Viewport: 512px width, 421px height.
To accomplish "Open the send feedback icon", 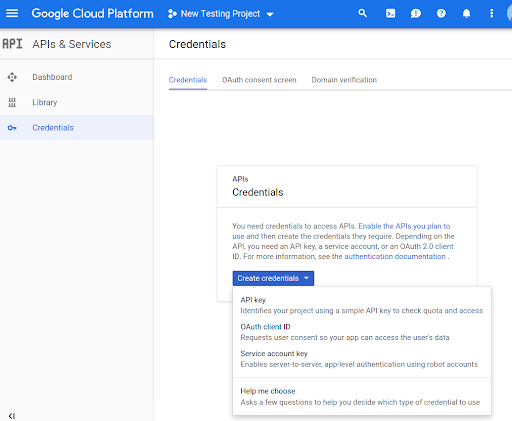I will [x=416, y=13].
